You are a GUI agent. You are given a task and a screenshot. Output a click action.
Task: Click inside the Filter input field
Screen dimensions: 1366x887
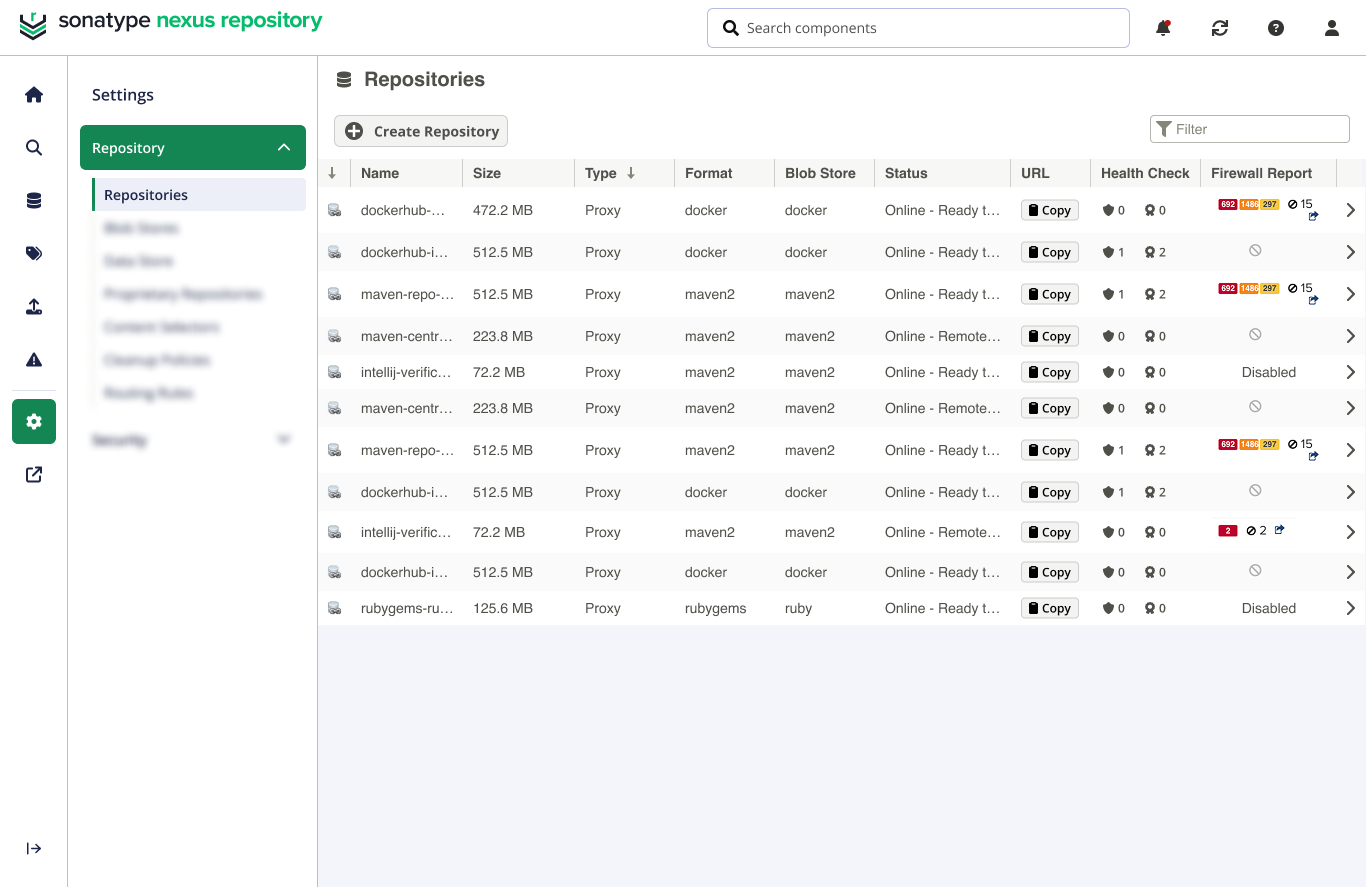pos(1249,129)
